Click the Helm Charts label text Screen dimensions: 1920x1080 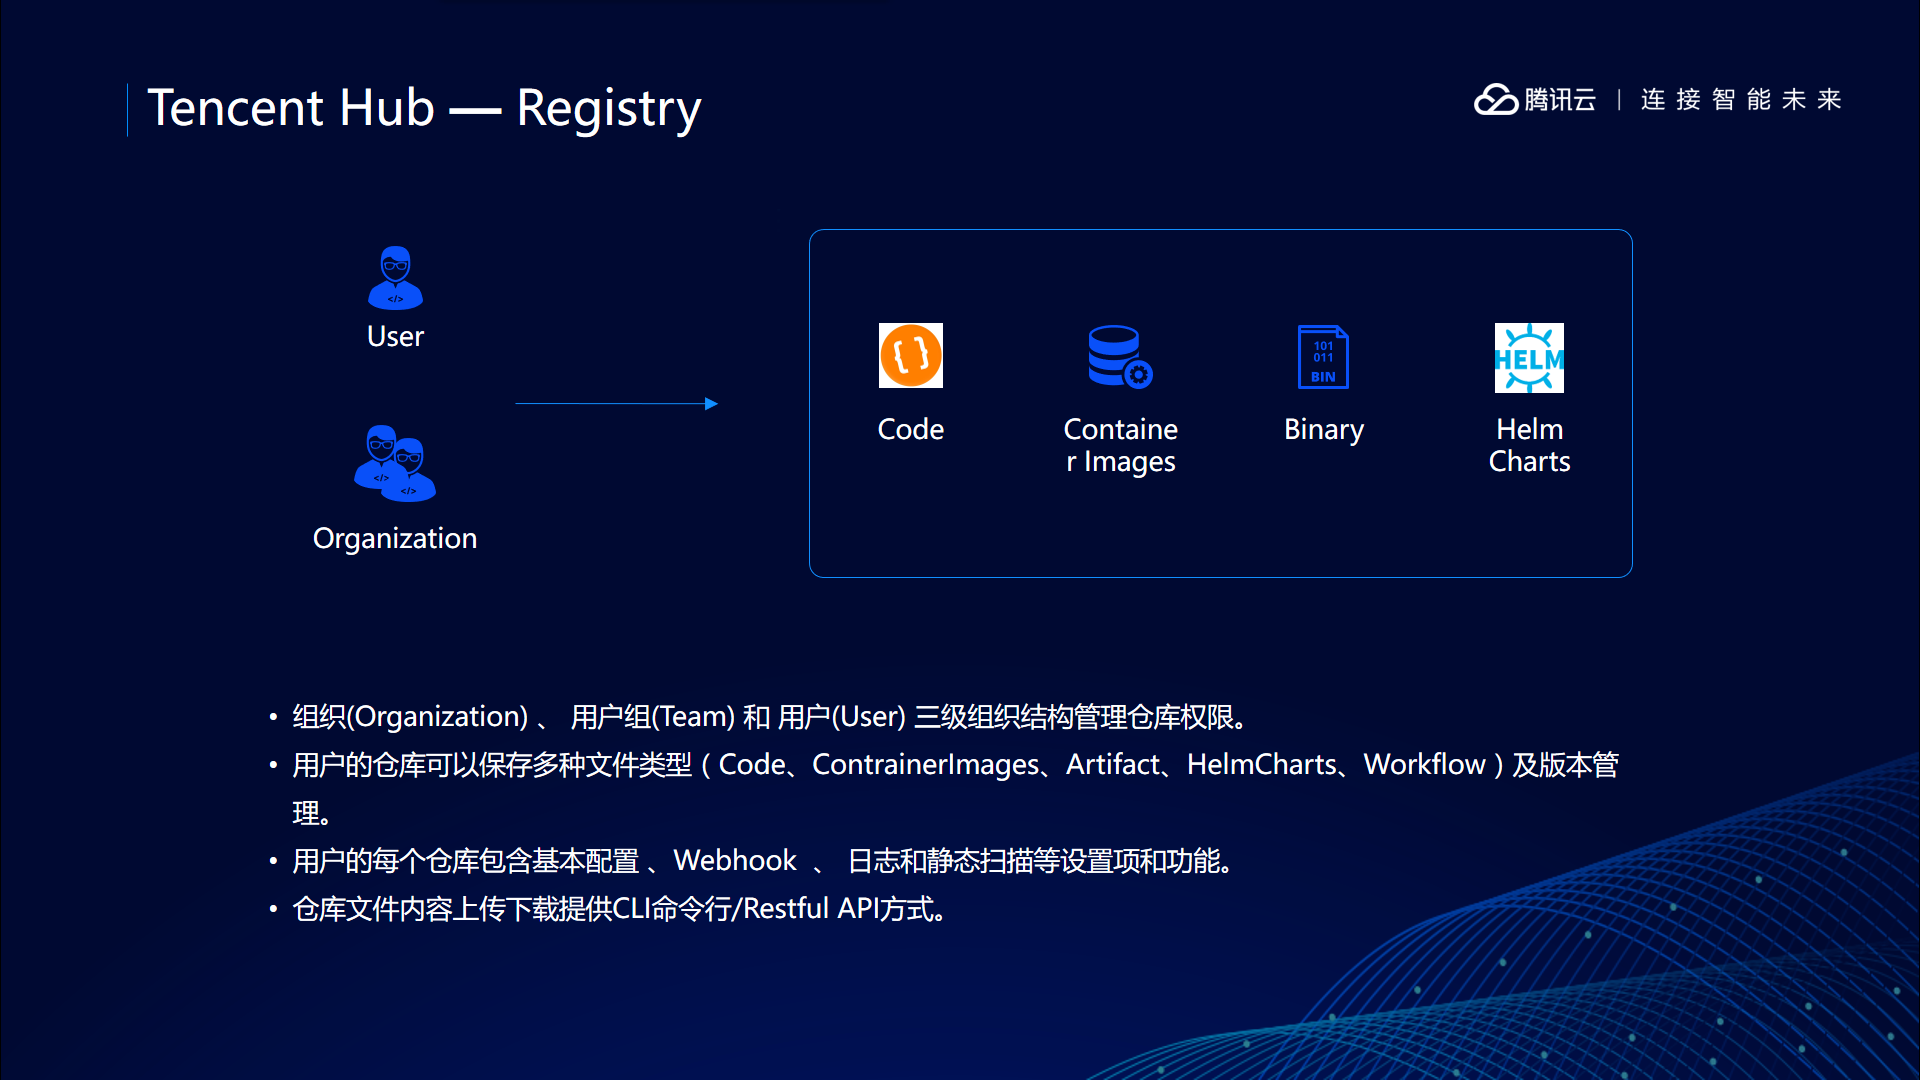[1529, 446]
